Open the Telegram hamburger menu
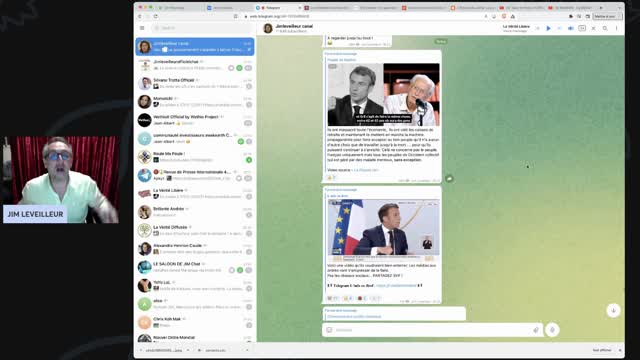Screen dimensions: 640x360 (142, 28)
